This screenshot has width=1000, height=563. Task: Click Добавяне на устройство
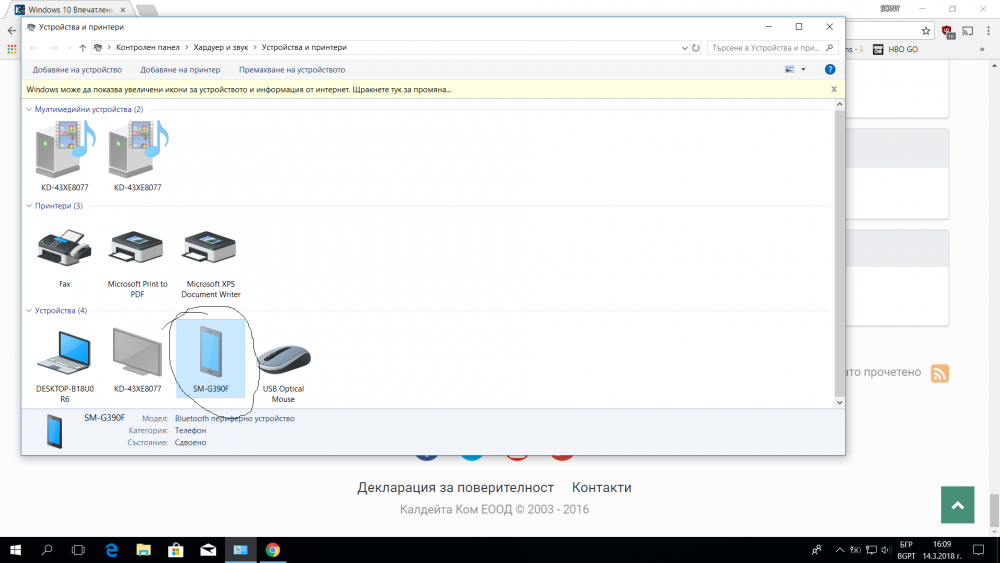pyautogui.click(x=77, y=70)
